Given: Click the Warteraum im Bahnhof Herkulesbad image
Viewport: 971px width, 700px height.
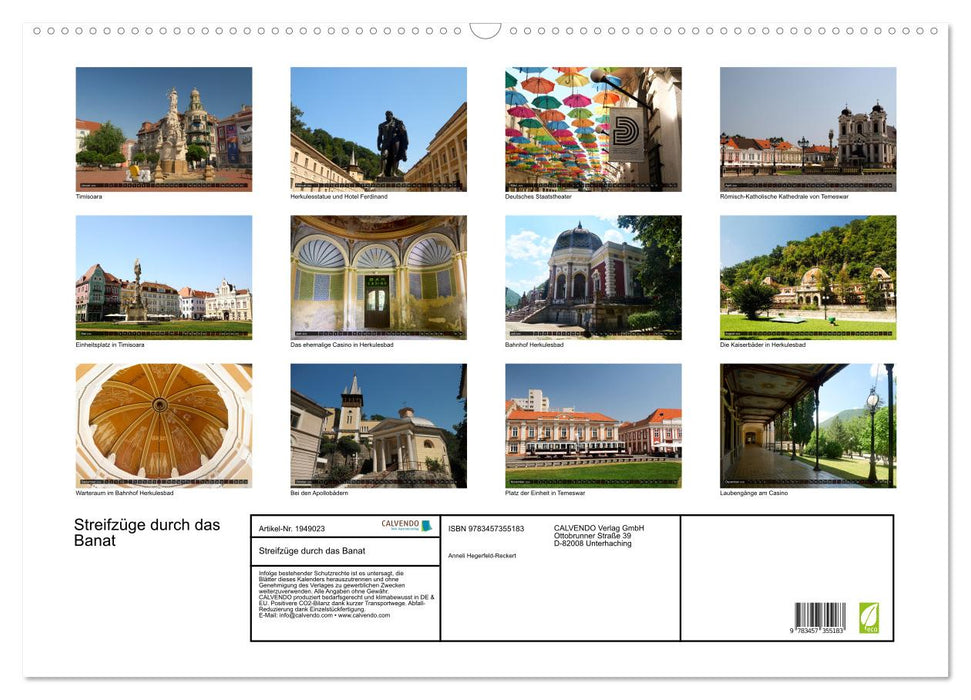Looking at the screenshot, I should (163, 426).
